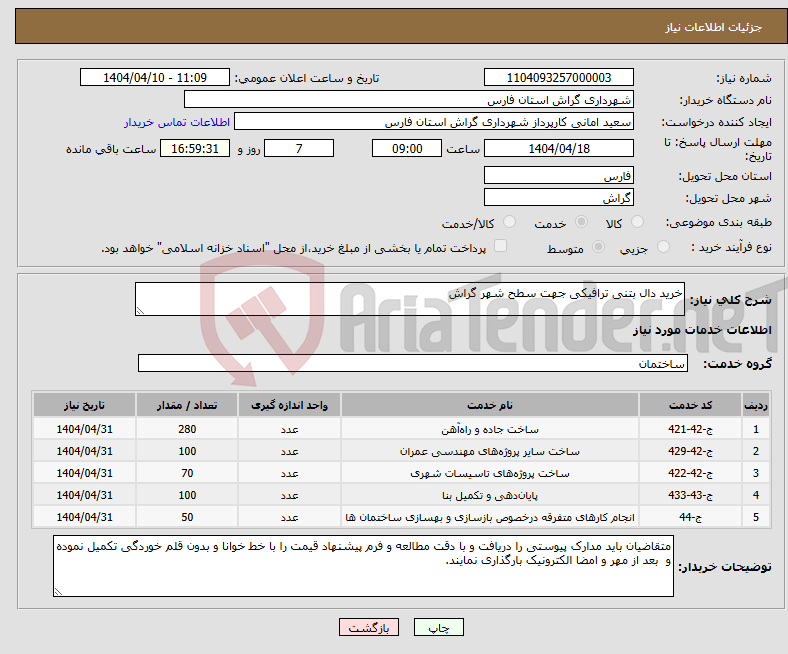The image size is (788, 654).
Task: Click the deadline time field 09:00
Action: 407,148
